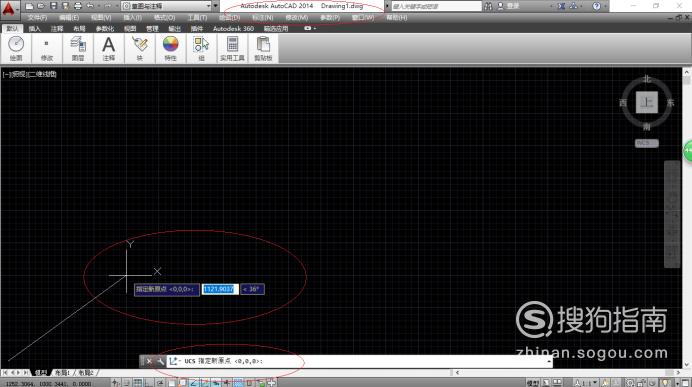Screen dimensions: 692x387
Task: Click the WCS button under the ViewCube
Action: tap(647, 143)
